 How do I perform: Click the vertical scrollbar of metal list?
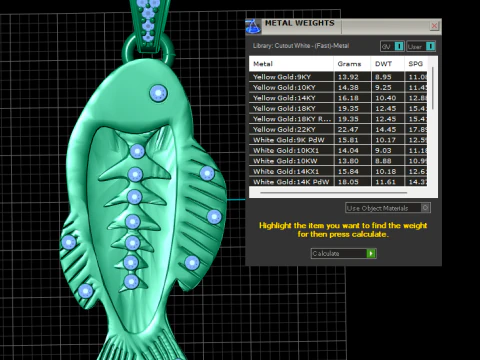(433, 88)
